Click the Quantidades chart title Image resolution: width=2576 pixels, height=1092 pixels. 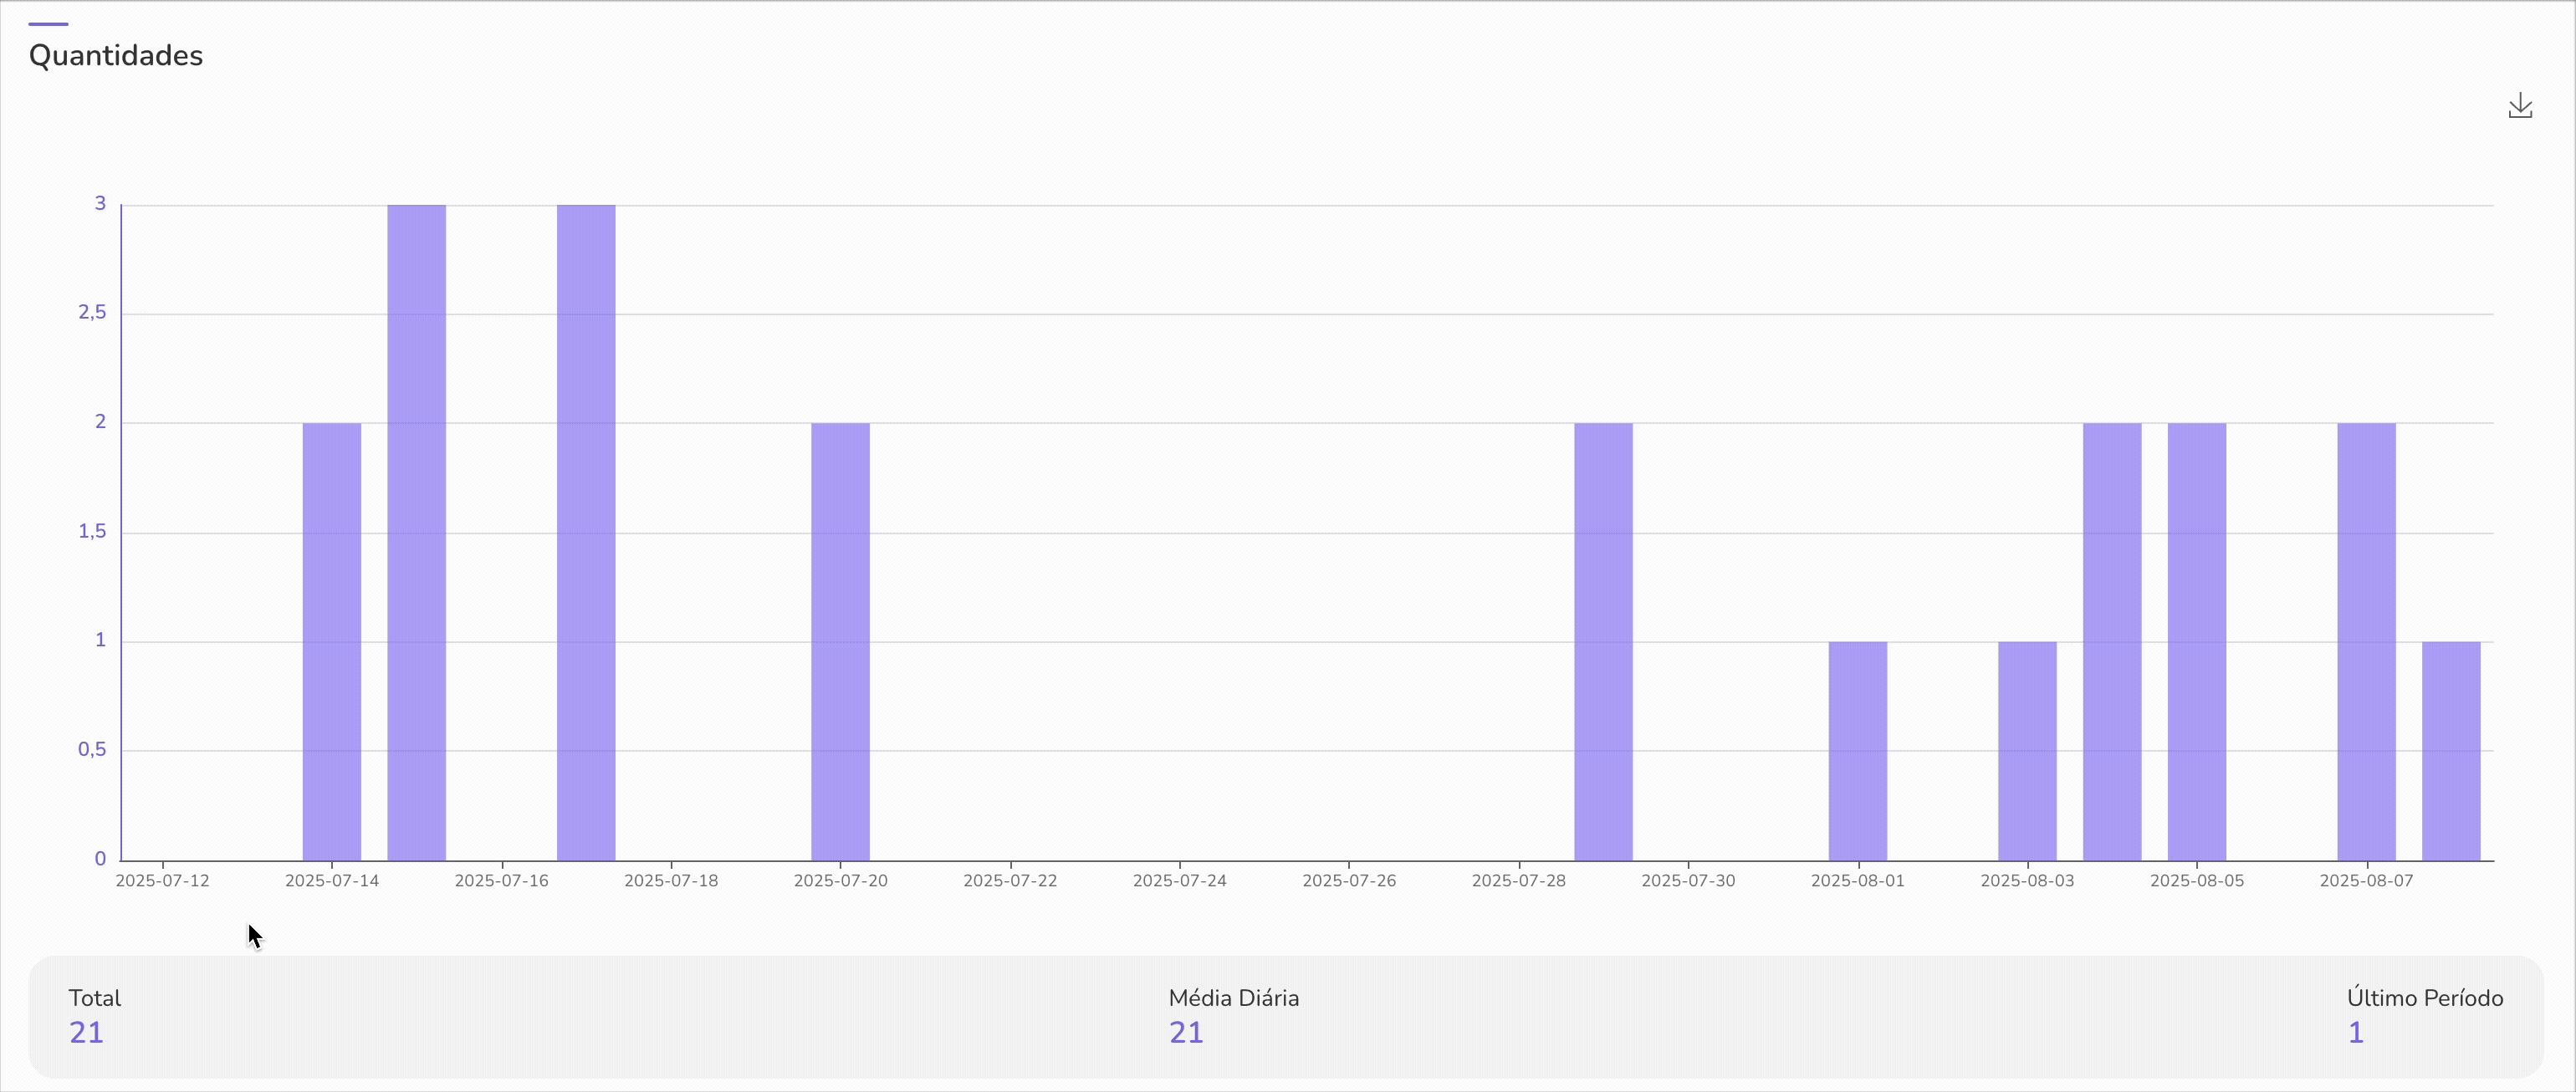[115, 56]
